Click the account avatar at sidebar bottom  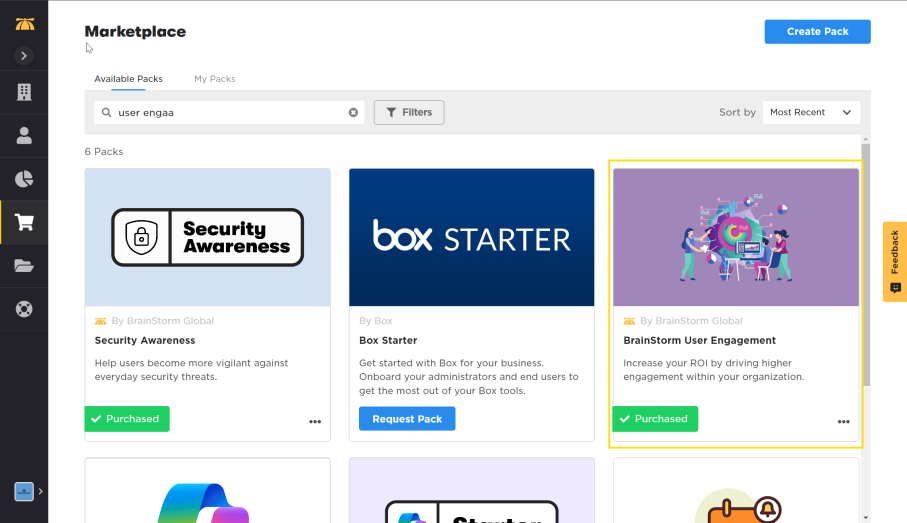click(x=24, y=492)
